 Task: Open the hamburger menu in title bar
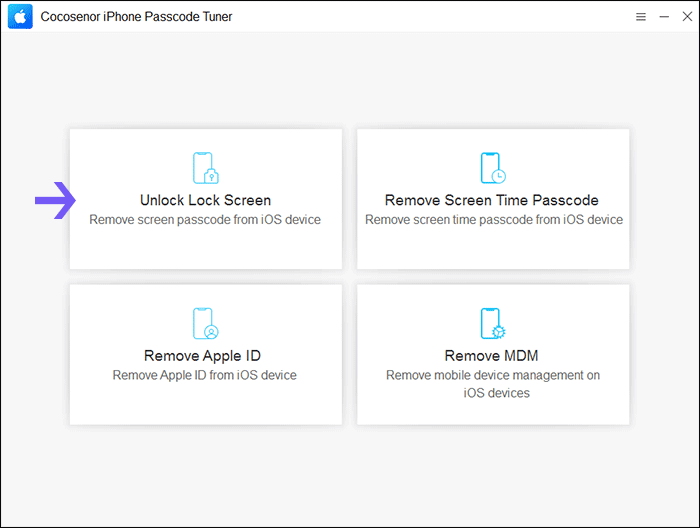point(641,17)
